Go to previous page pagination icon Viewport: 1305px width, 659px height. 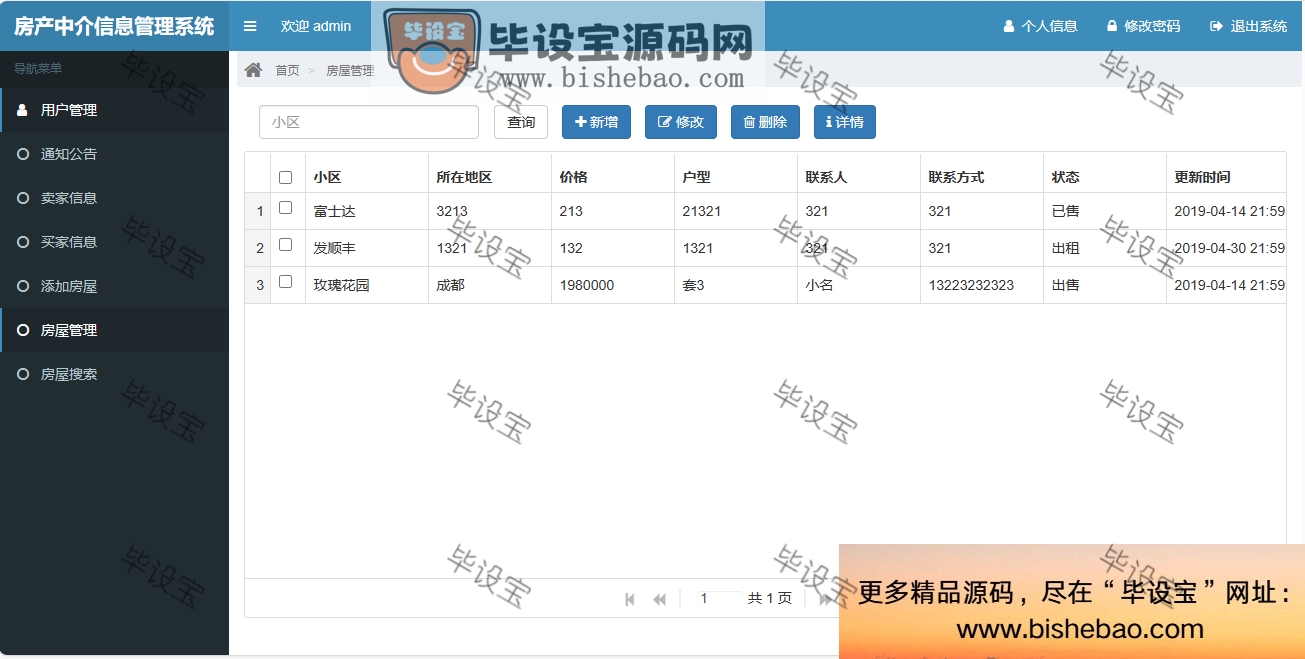click(x=659, y=599)
